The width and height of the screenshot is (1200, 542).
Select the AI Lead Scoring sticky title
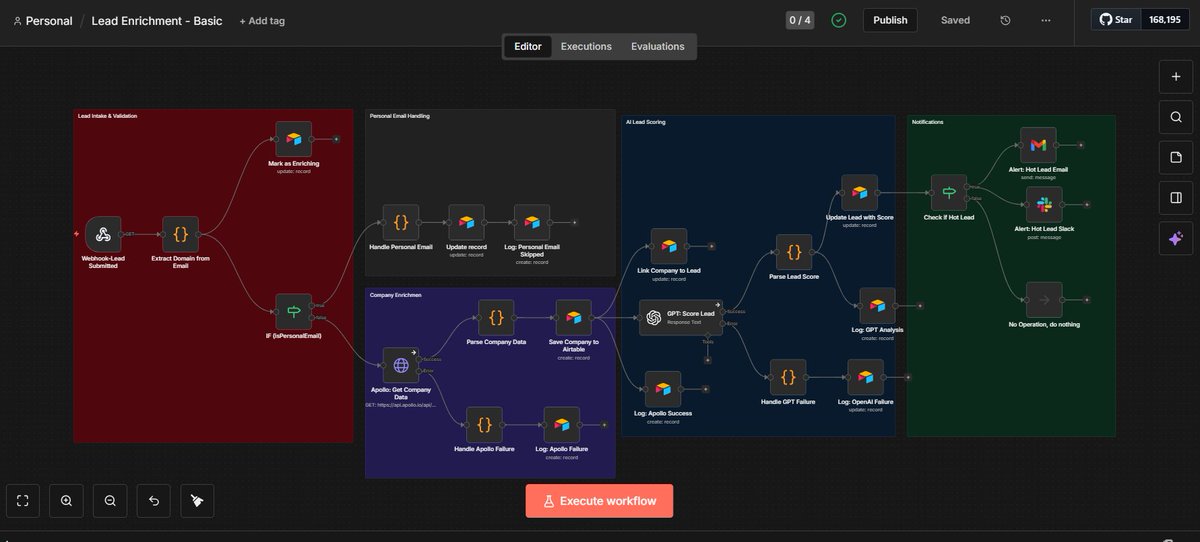645,122
